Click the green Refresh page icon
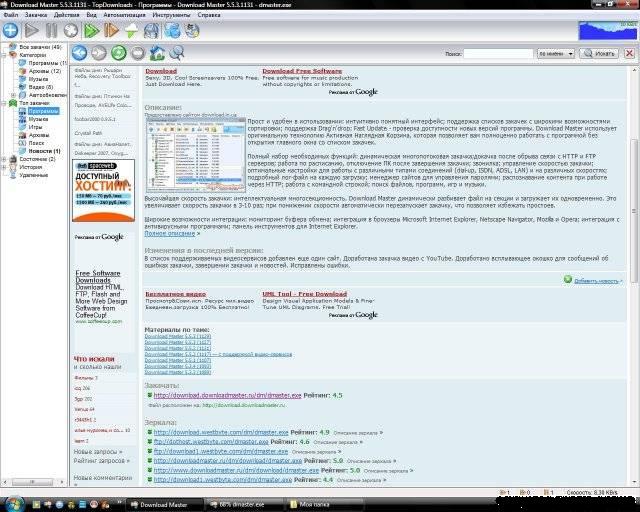 (119, 52)
